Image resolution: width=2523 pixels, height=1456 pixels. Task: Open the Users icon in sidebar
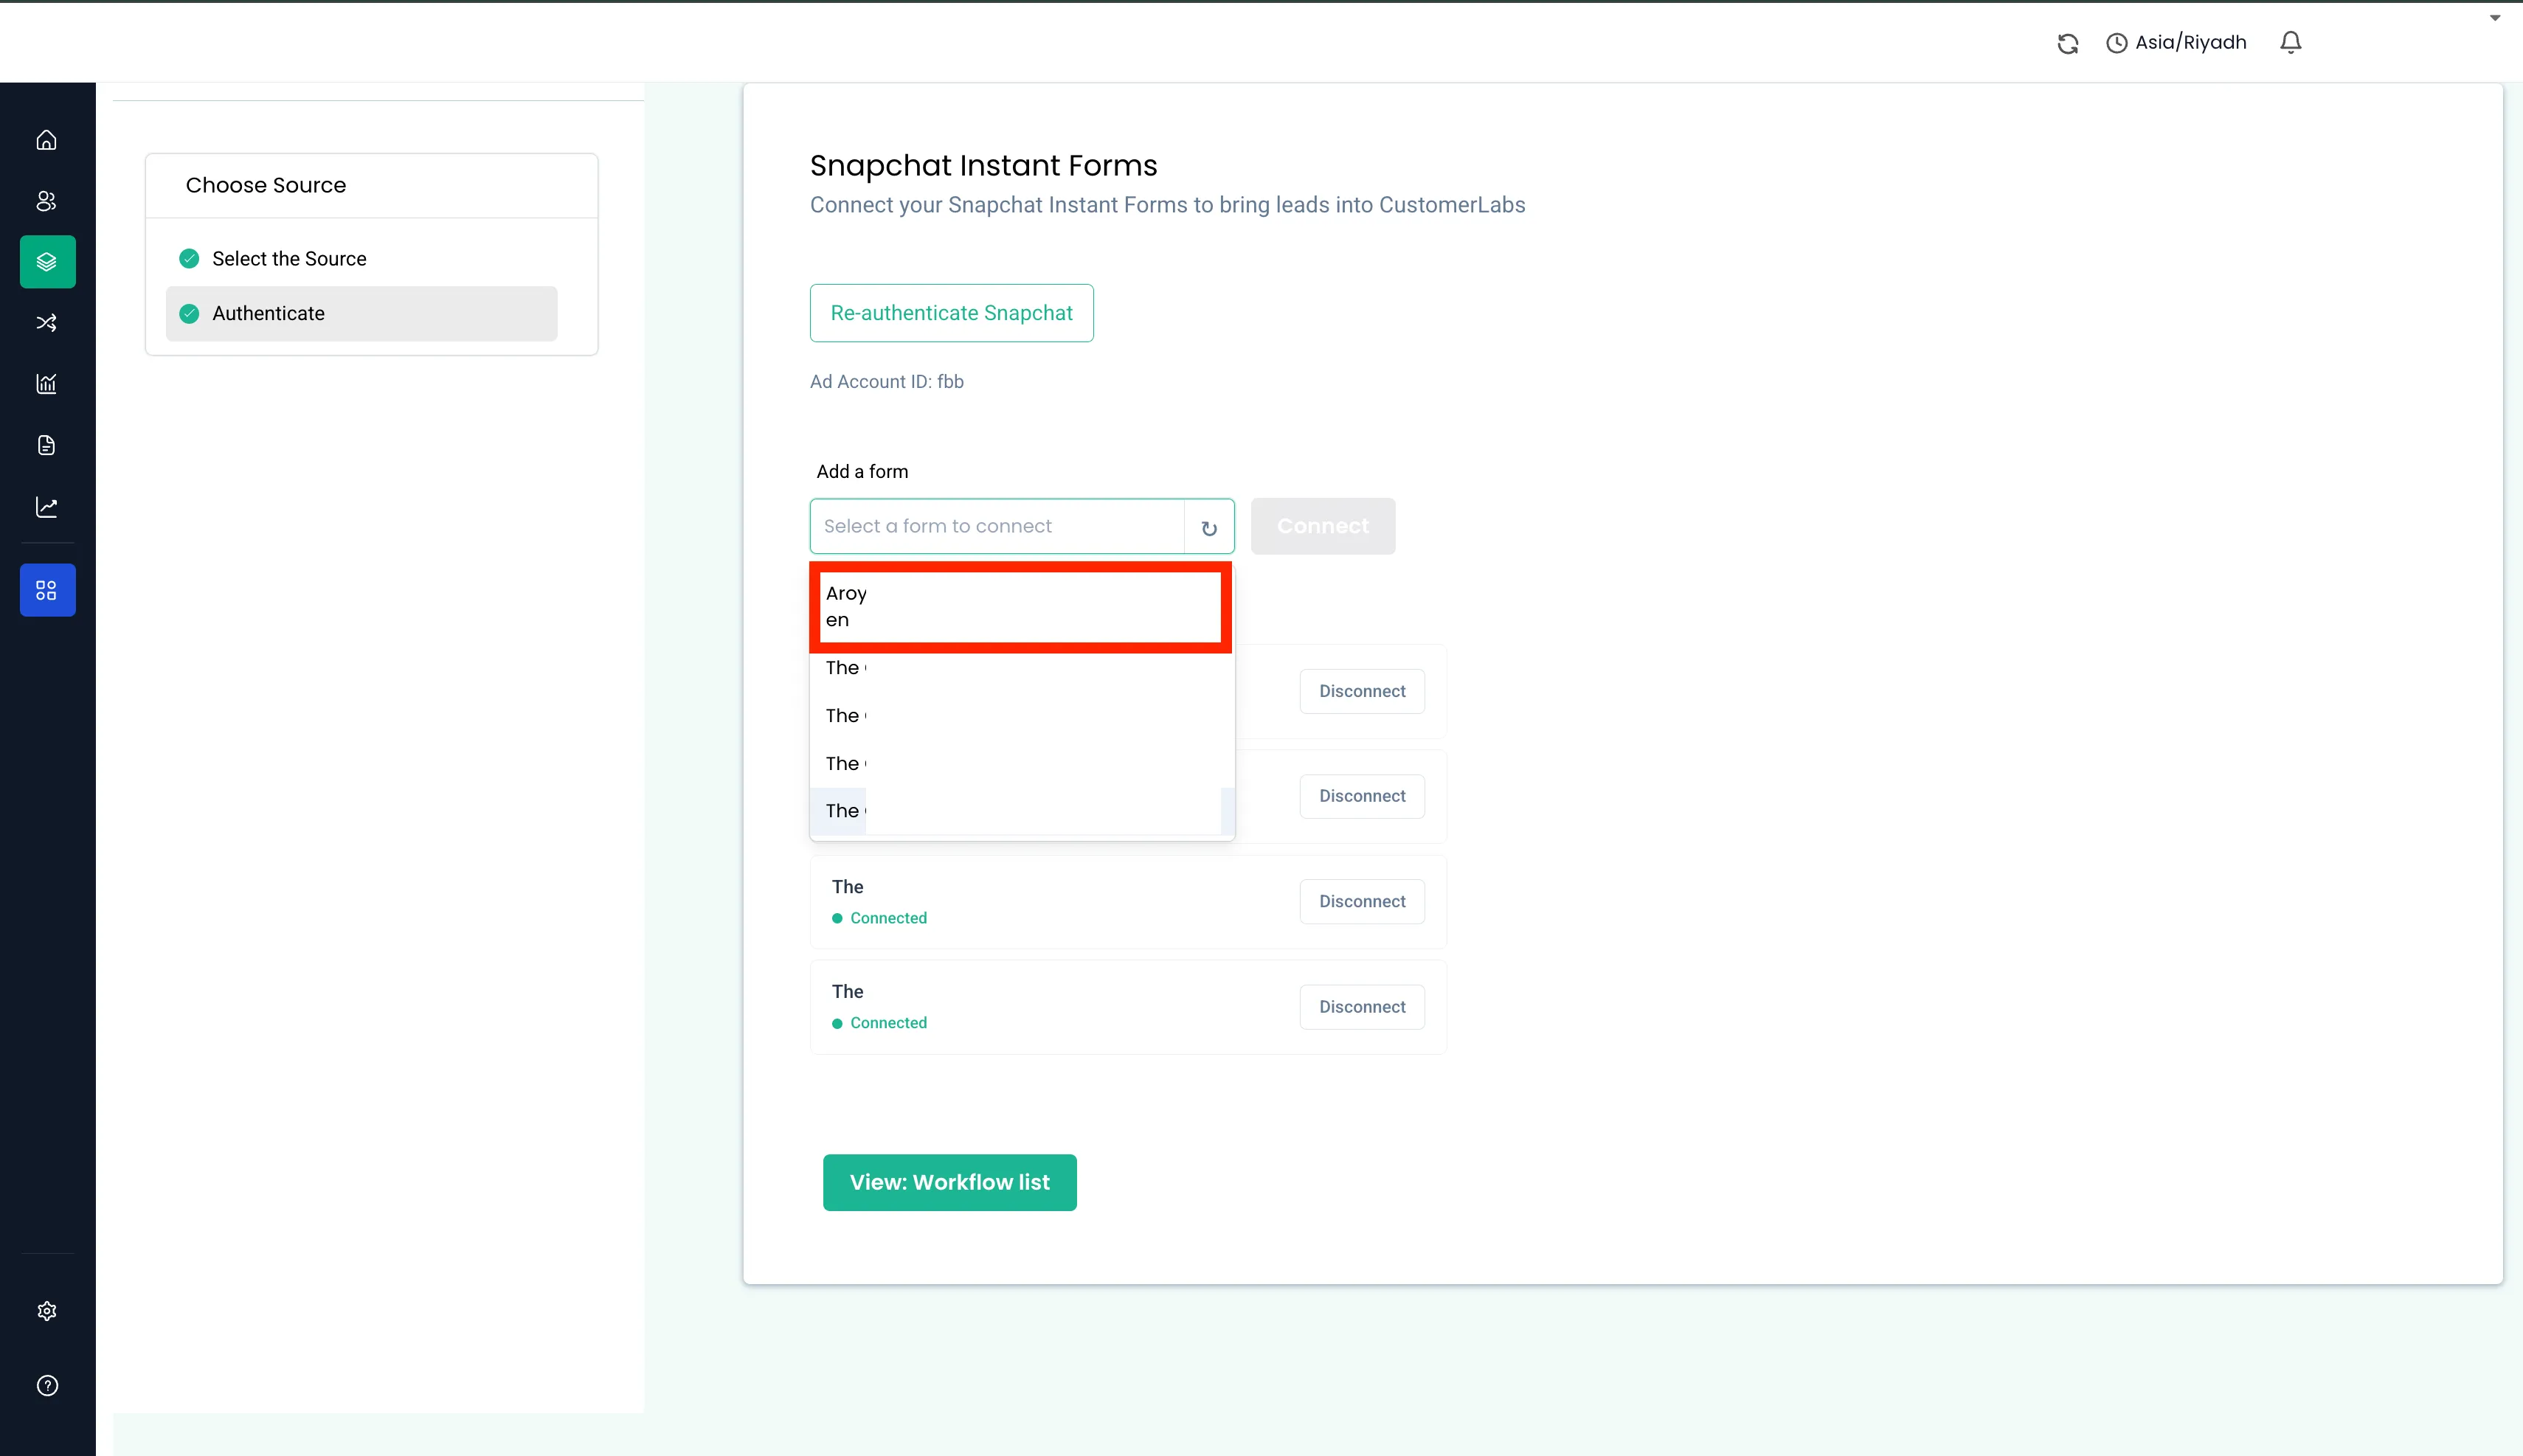coord(47,201)
